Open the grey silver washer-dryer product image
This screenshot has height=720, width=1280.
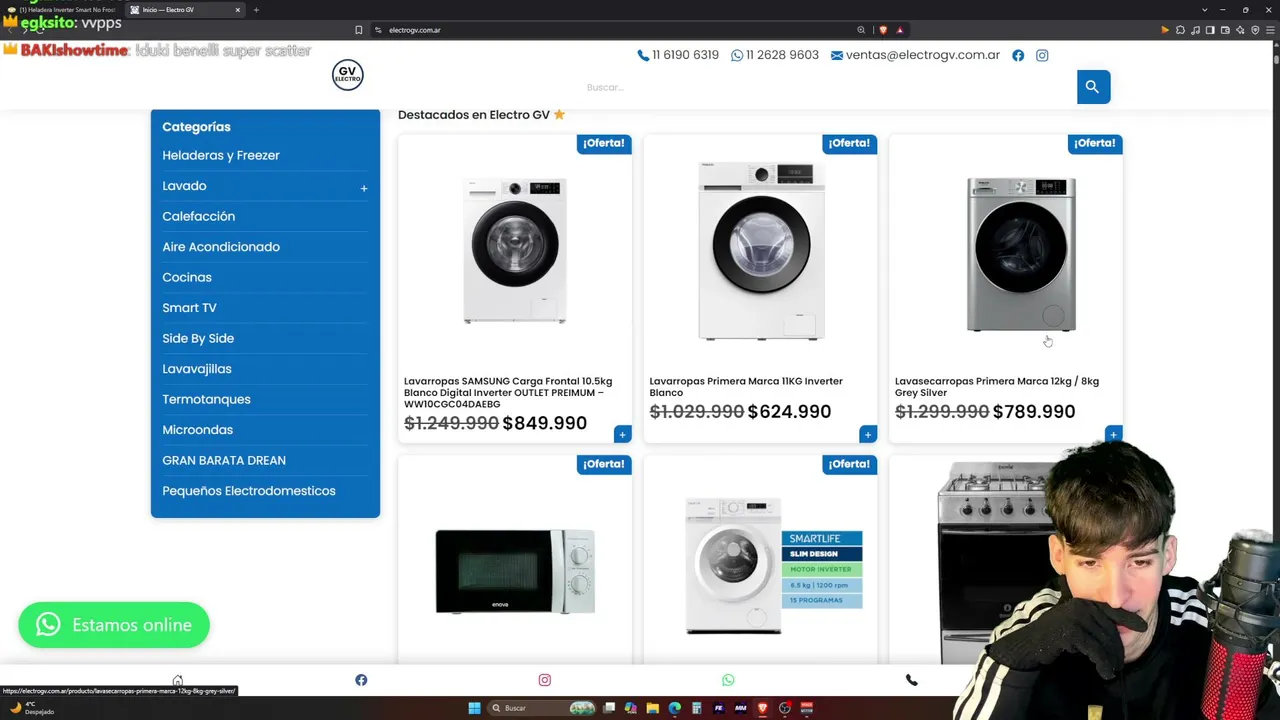point(1021,254)
